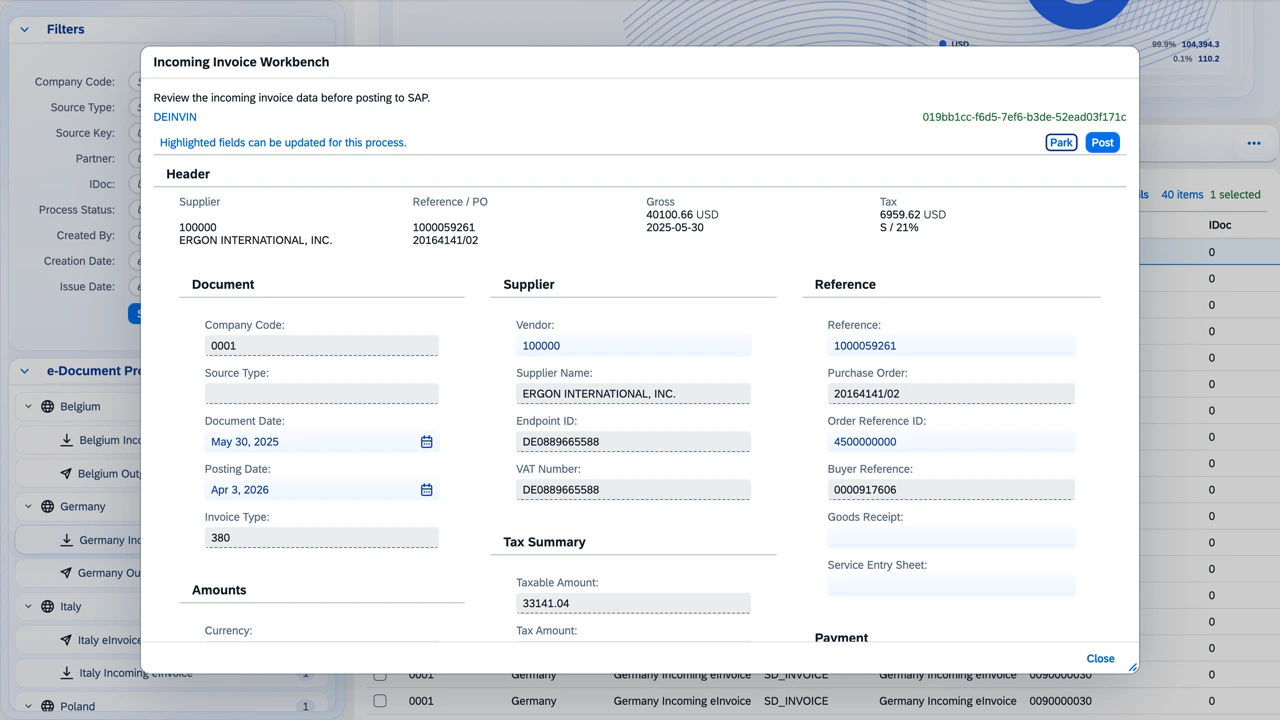Click the chart legend value 104,394.3
The image size is (1280, 720).
point(1200,45)
